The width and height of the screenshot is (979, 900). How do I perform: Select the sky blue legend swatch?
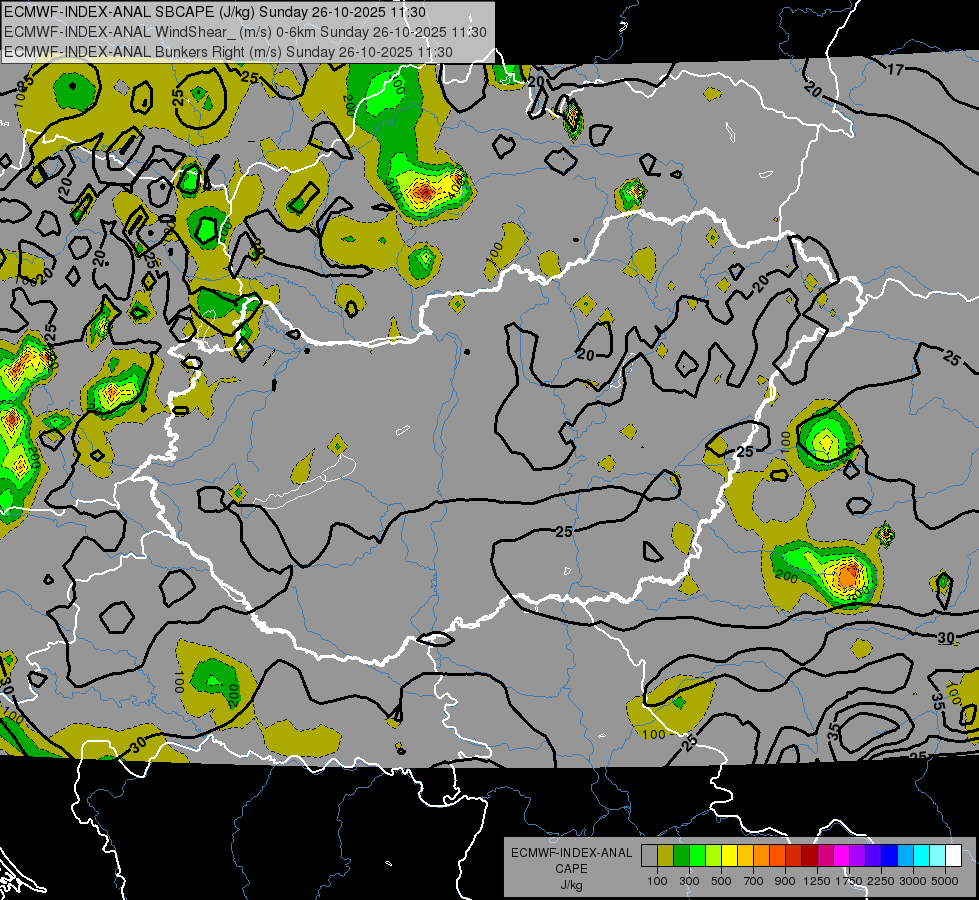coord(905,856)
